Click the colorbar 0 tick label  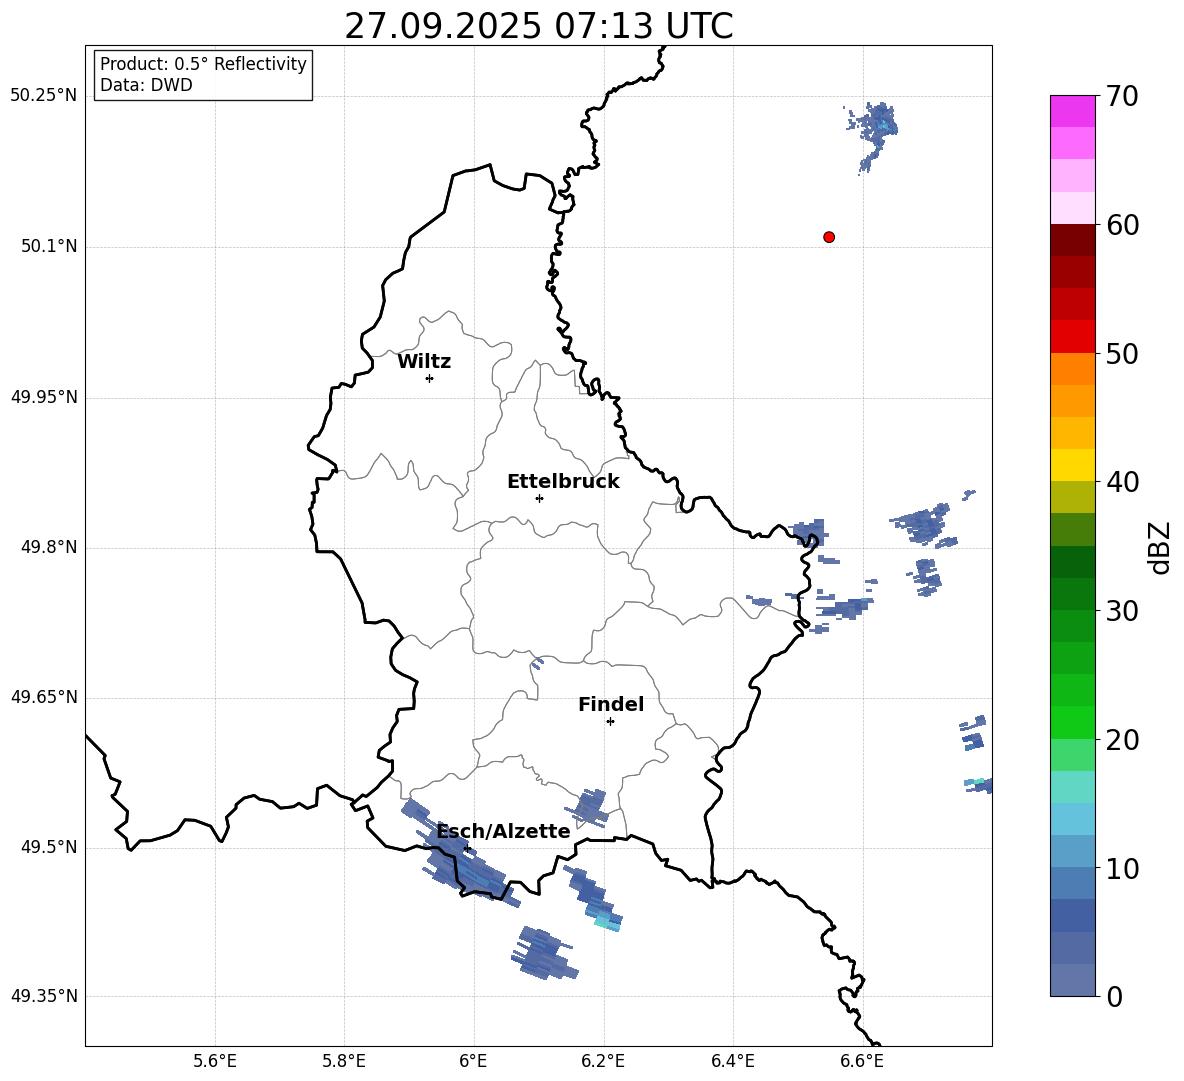[1115, 996]
